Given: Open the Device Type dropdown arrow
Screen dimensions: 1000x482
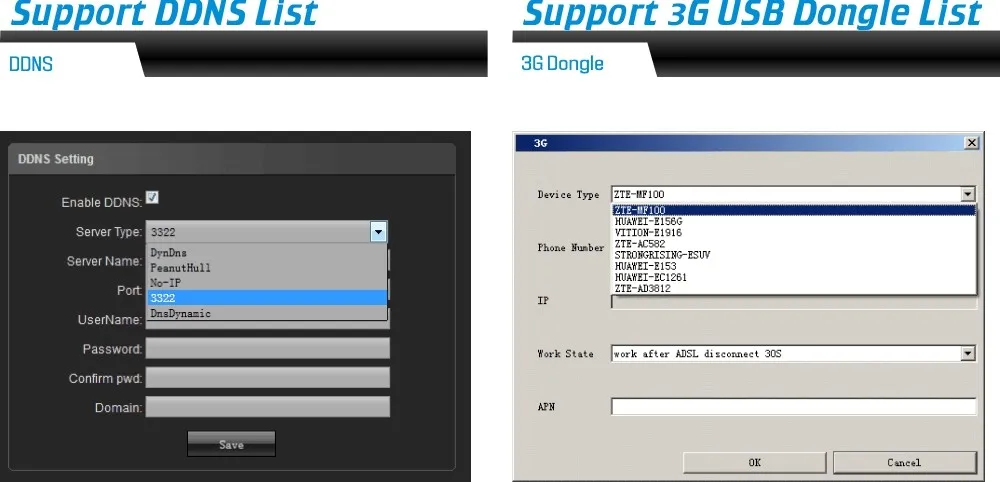Looking at the screenshot, I should tap(967, 194).
